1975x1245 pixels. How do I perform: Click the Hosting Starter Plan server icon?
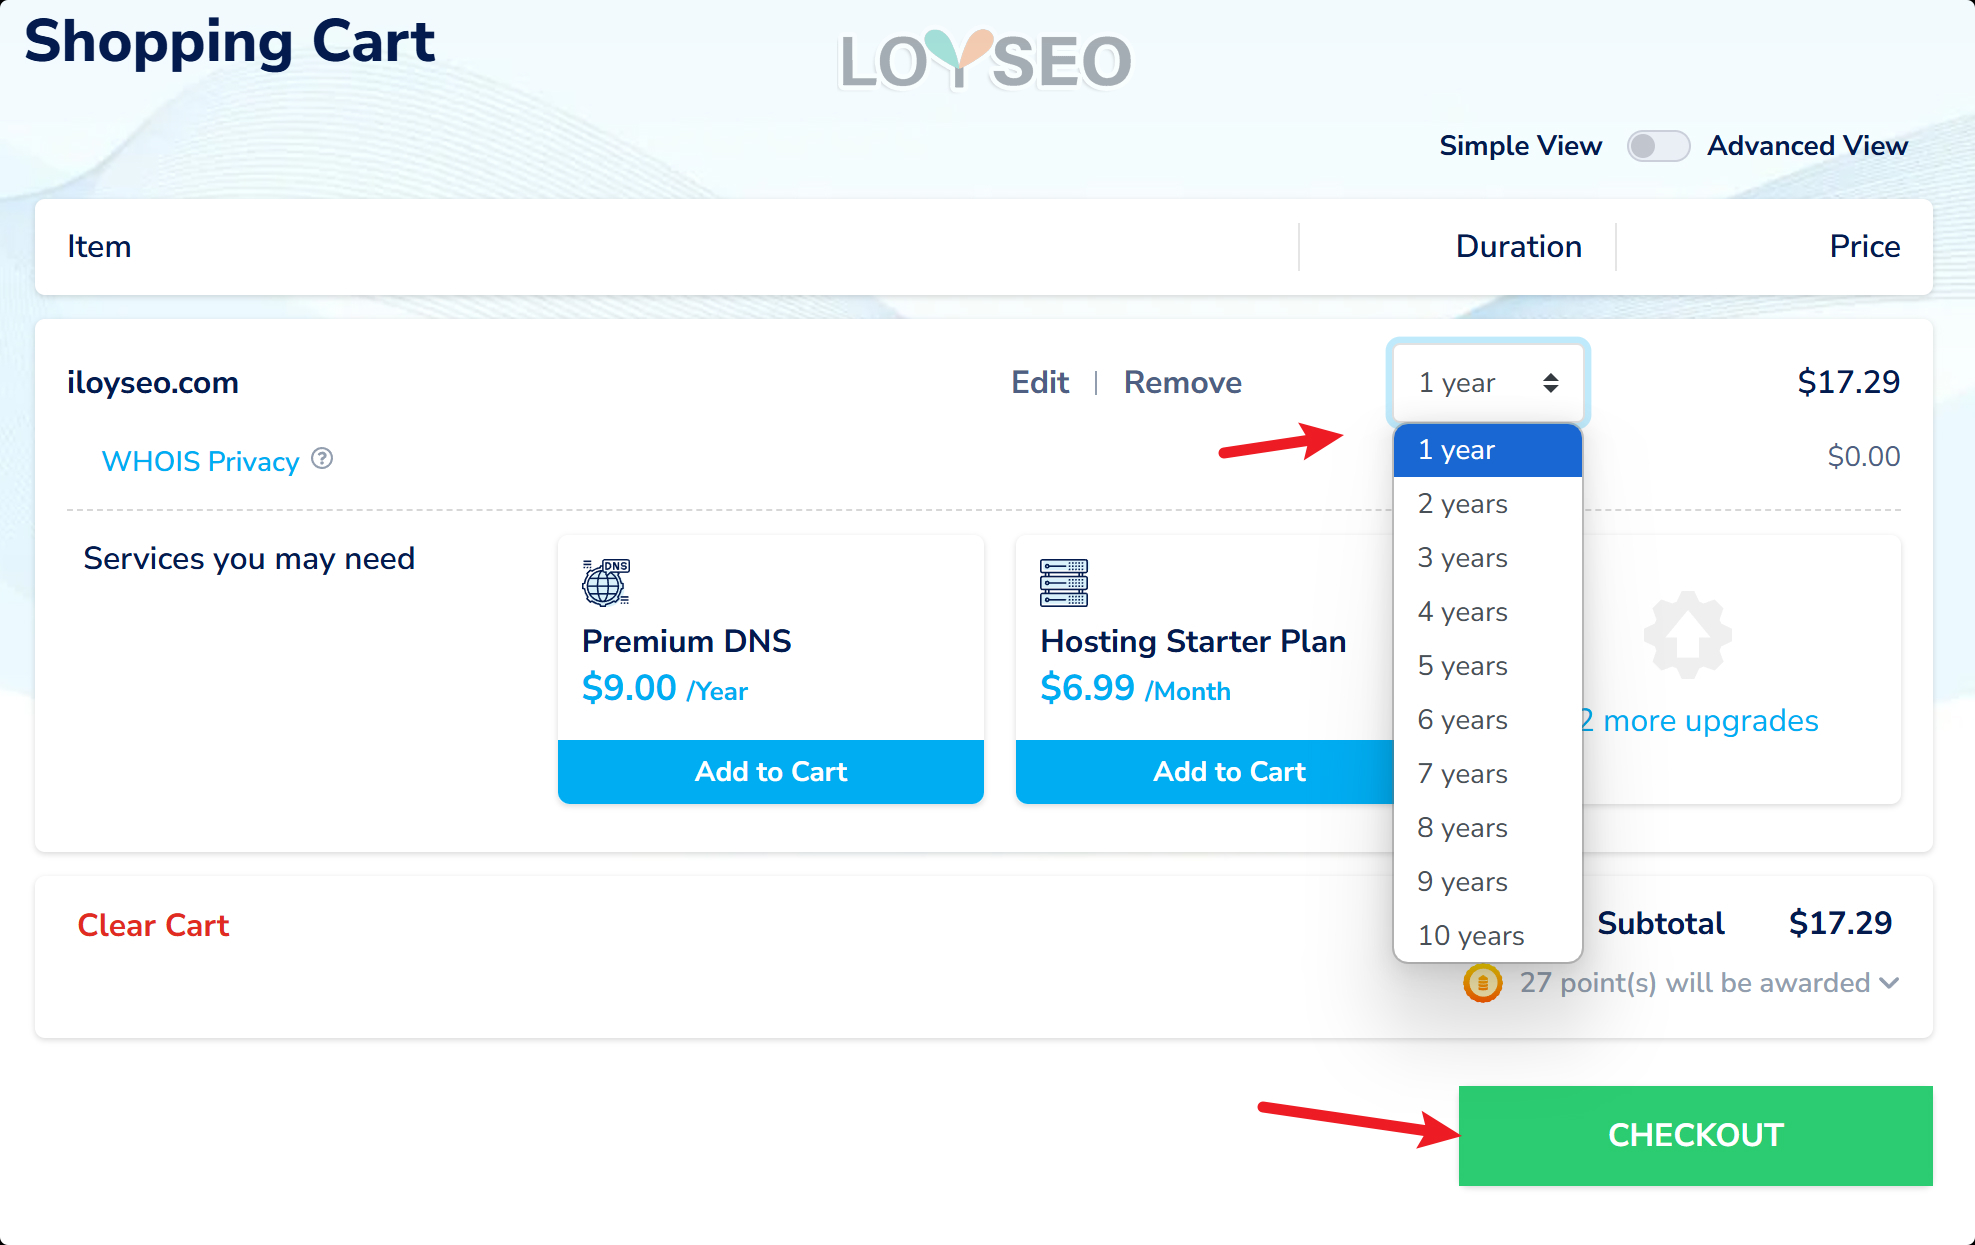coord(1063,583)
